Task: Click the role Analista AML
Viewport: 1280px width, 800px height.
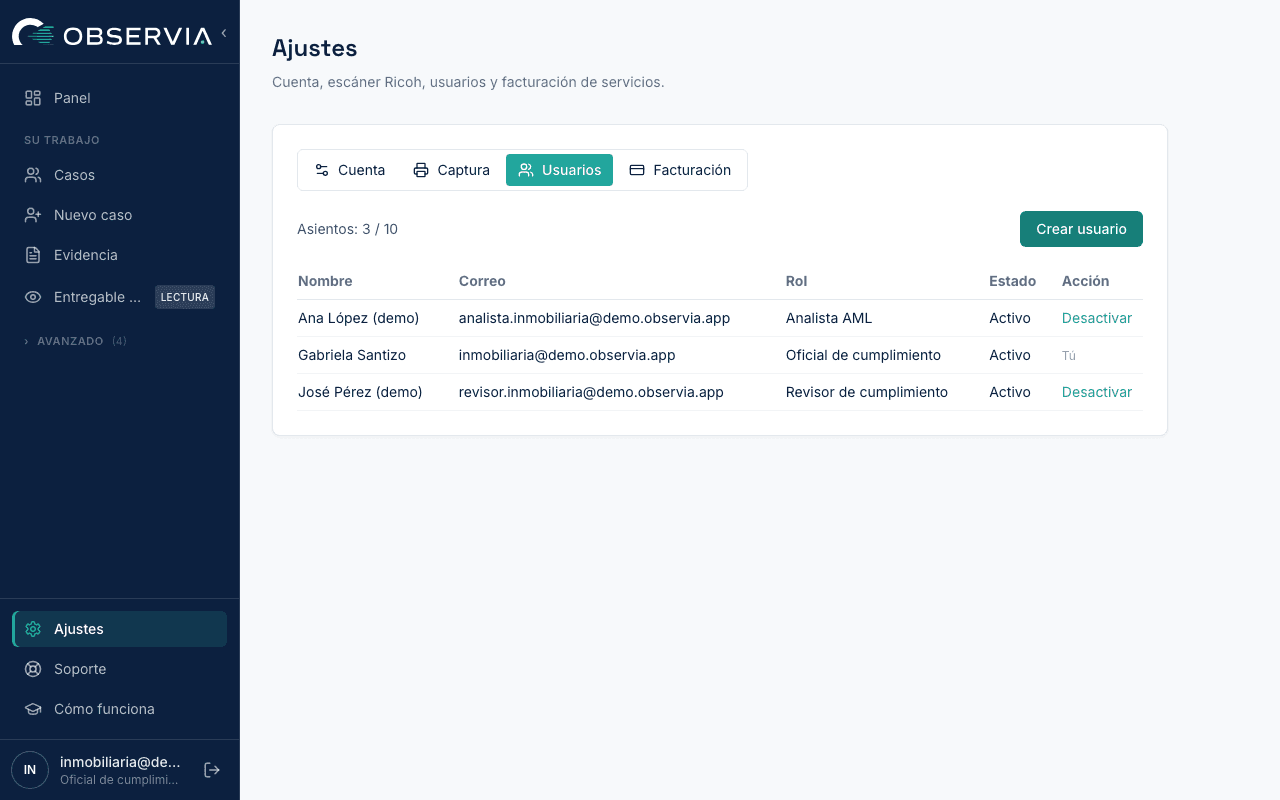Action: pos(829,318)
